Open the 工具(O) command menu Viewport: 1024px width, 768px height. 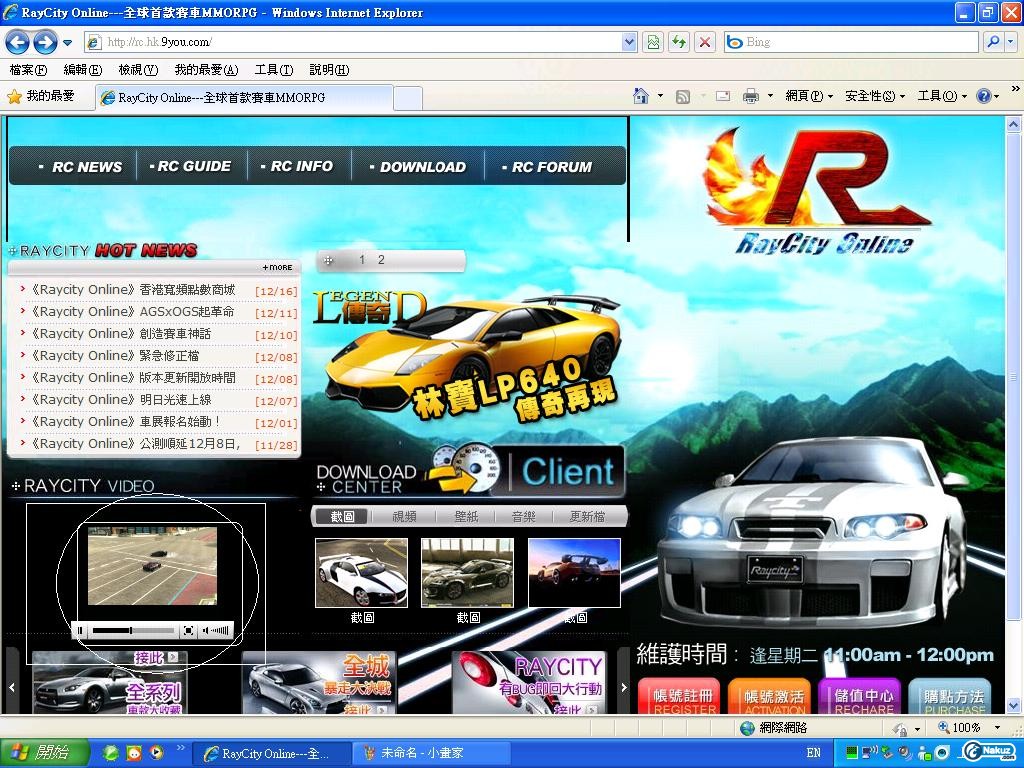click(x=942, y=97)
